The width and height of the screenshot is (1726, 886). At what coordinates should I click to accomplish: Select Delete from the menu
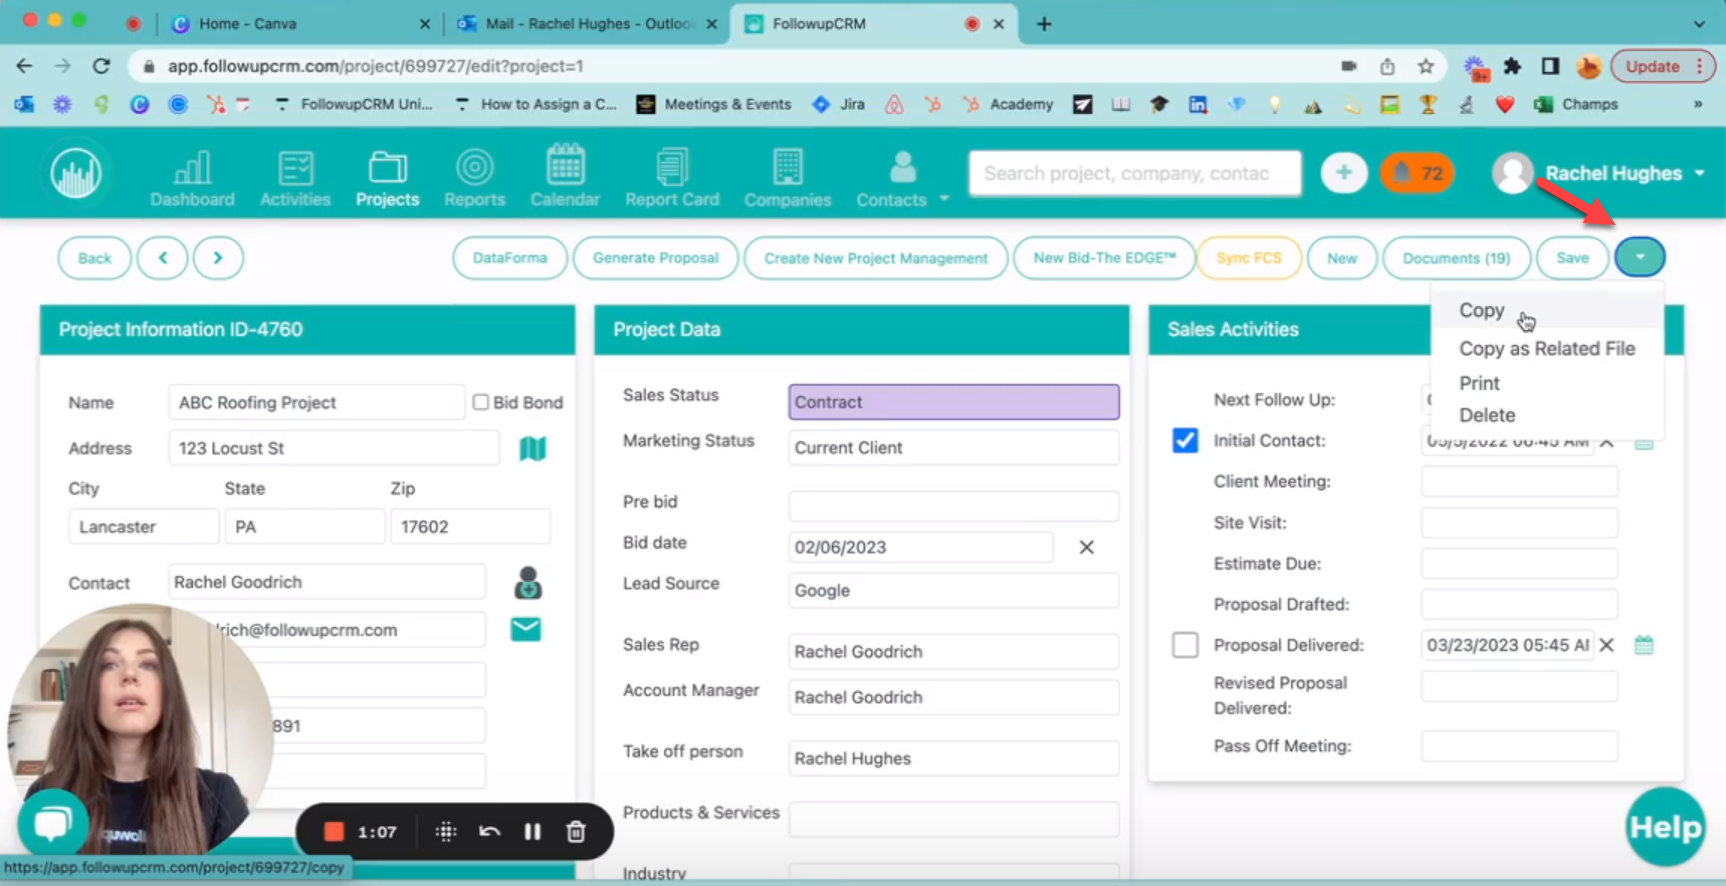point(1487,415)
